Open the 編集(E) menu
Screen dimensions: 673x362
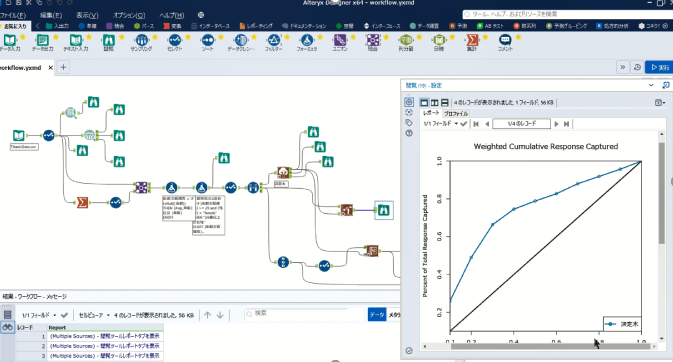[x=51, y=15]
